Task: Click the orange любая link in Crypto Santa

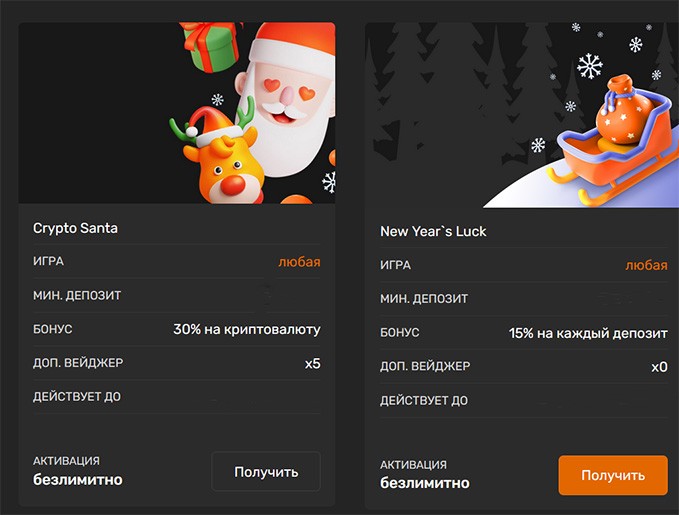Action: 299,262
